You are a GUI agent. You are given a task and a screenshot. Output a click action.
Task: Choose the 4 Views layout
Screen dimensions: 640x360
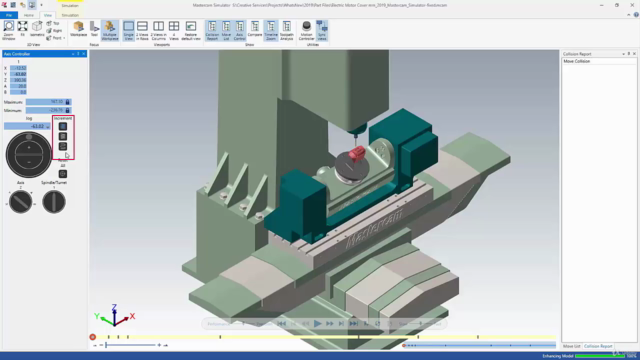[x=174, y=30]
